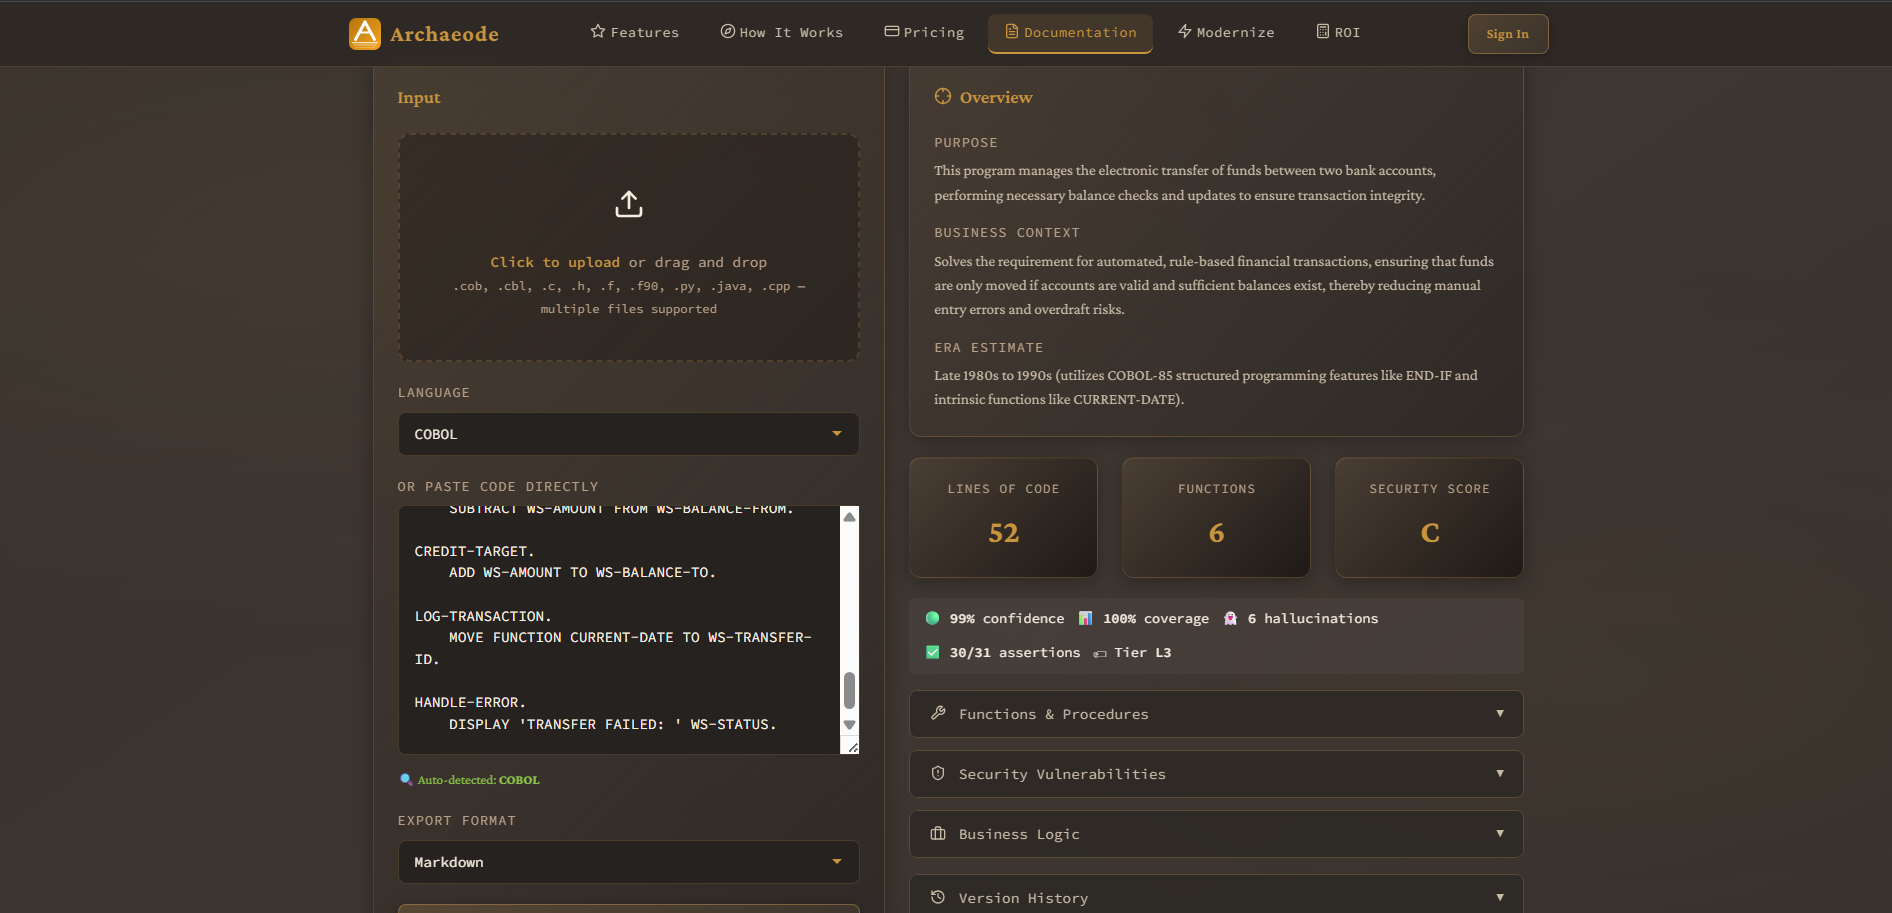Click the briefcase icon in Business Logic

938,834
